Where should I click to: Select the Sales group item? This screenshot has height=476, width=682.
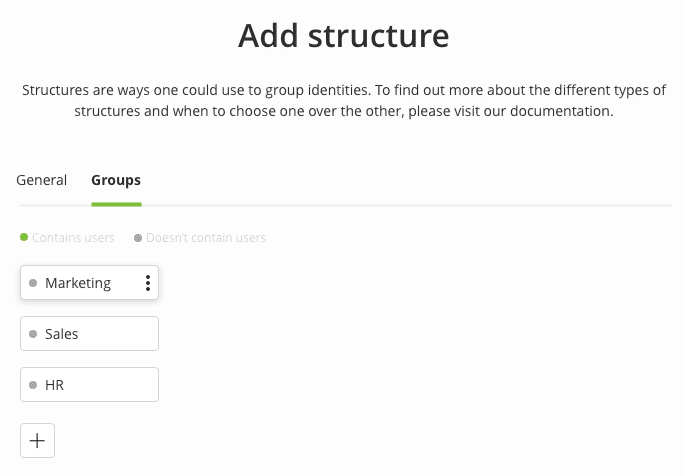click(89, 334)
